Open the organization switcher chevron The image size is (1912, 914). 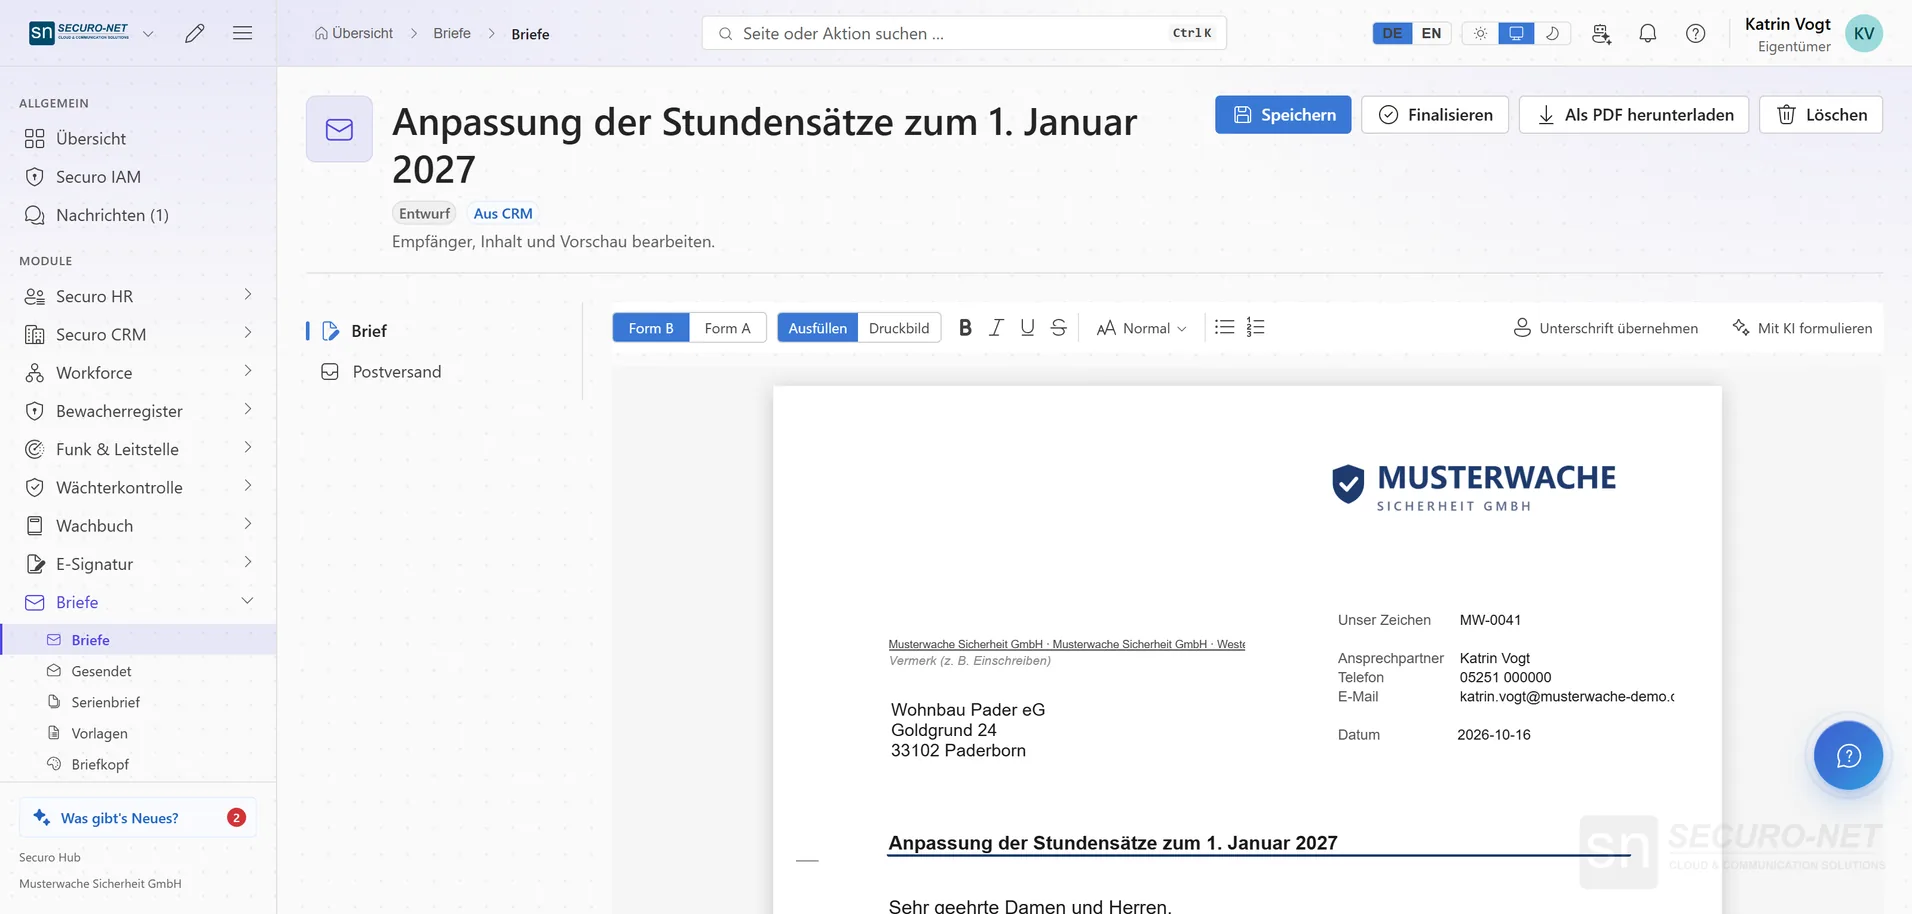[x=148, y=33]
